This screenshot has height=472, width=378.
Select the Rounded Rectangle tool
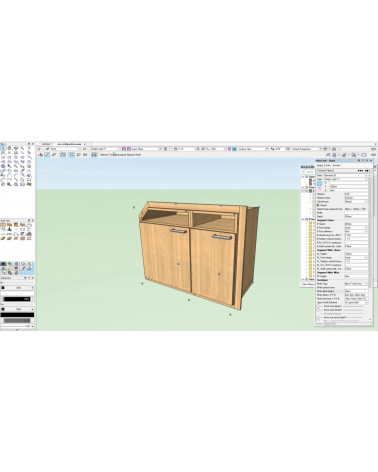coord(9,157)
